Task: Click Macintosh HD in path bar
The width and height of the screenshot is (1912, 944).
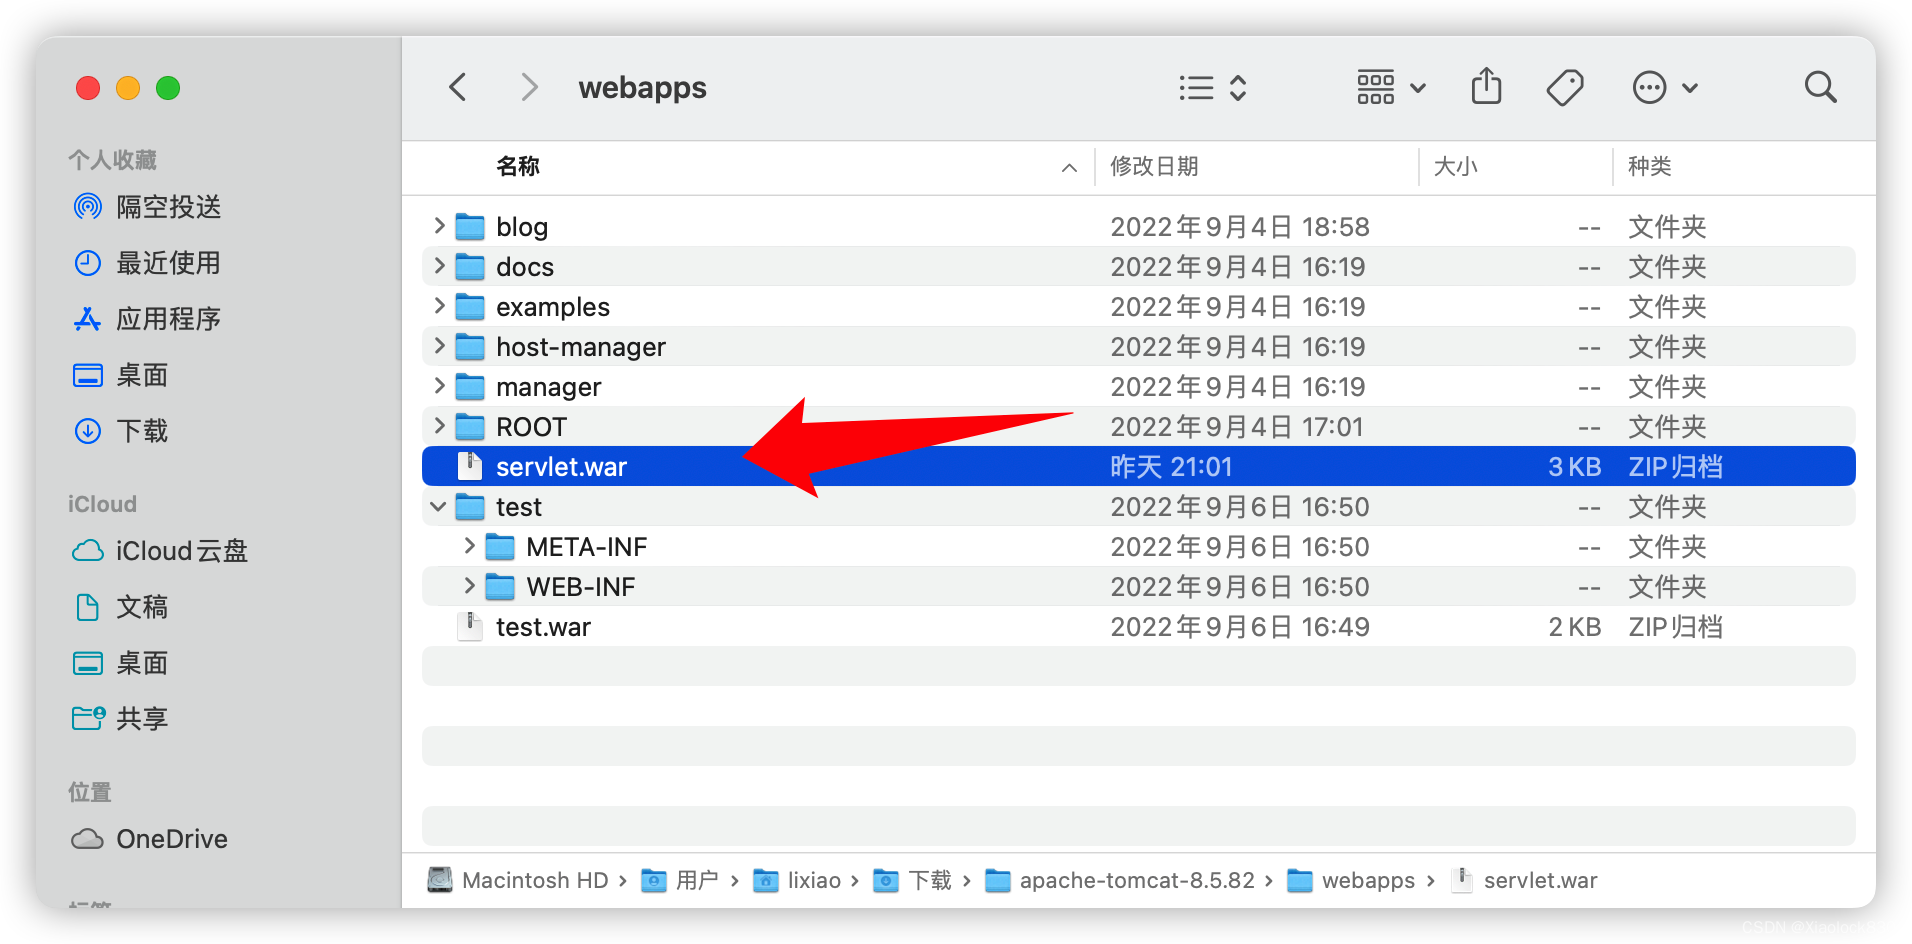Action: (518, 880)
